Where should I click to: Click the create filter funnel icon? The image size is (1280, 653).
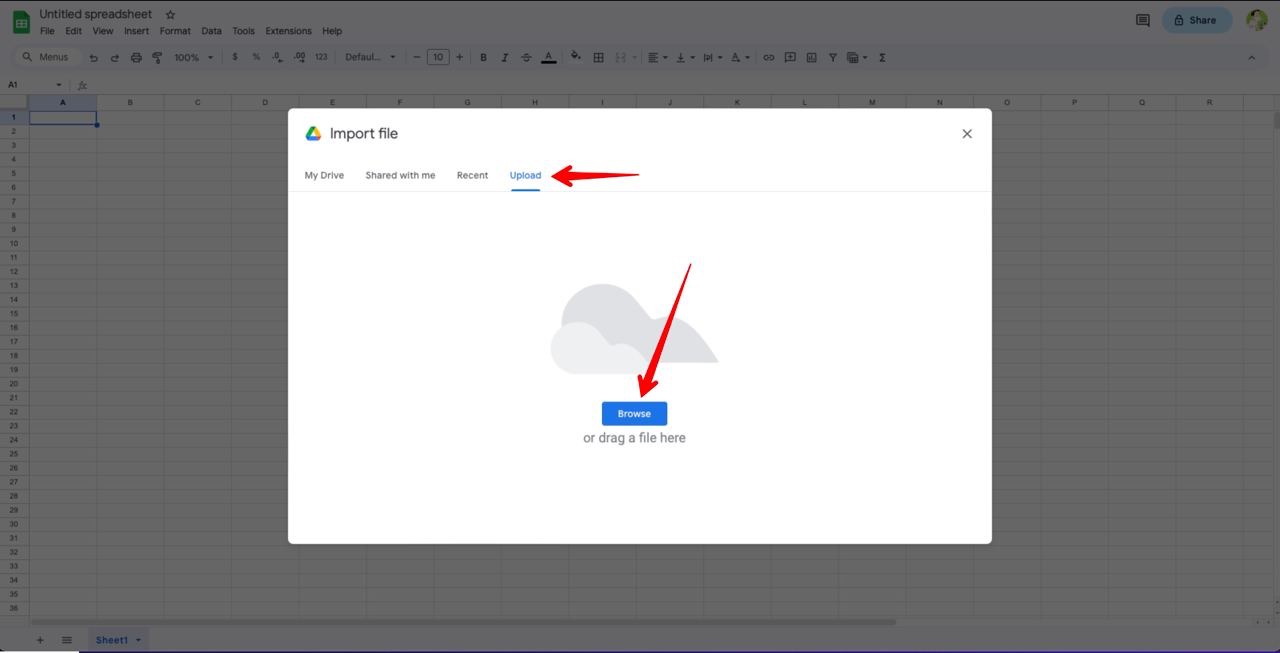click(x=832, y=58)
